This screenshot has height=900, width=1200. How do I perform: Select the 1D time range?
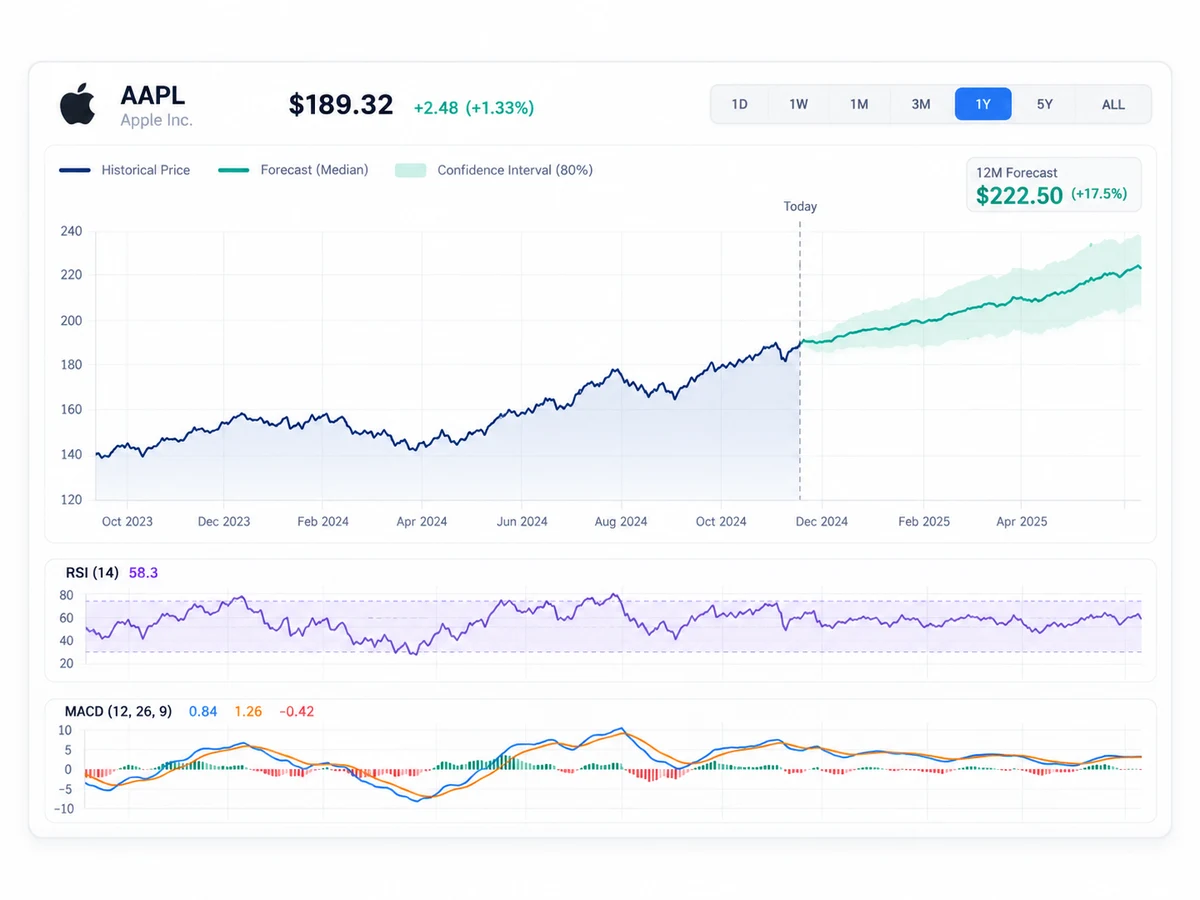tap(740, 104)
